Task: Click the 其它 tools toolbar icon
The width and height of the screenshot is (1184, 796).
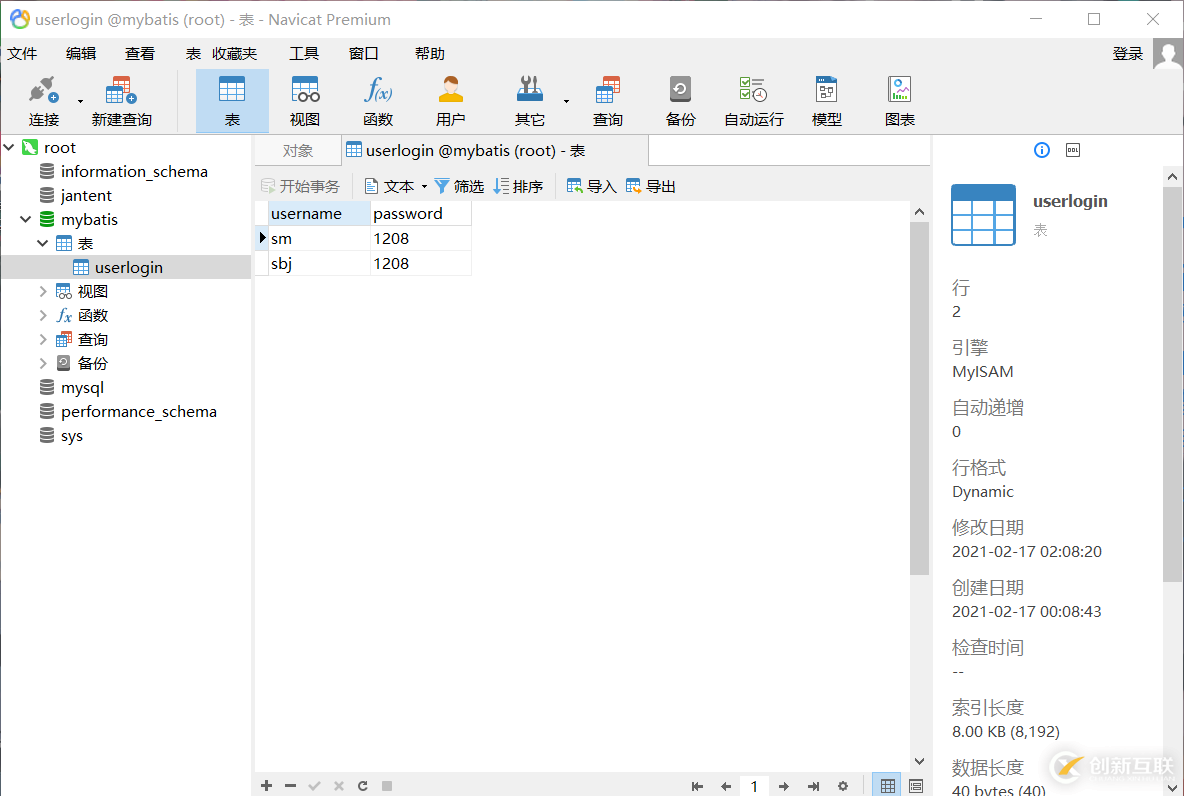Action: tap(529, 100)
